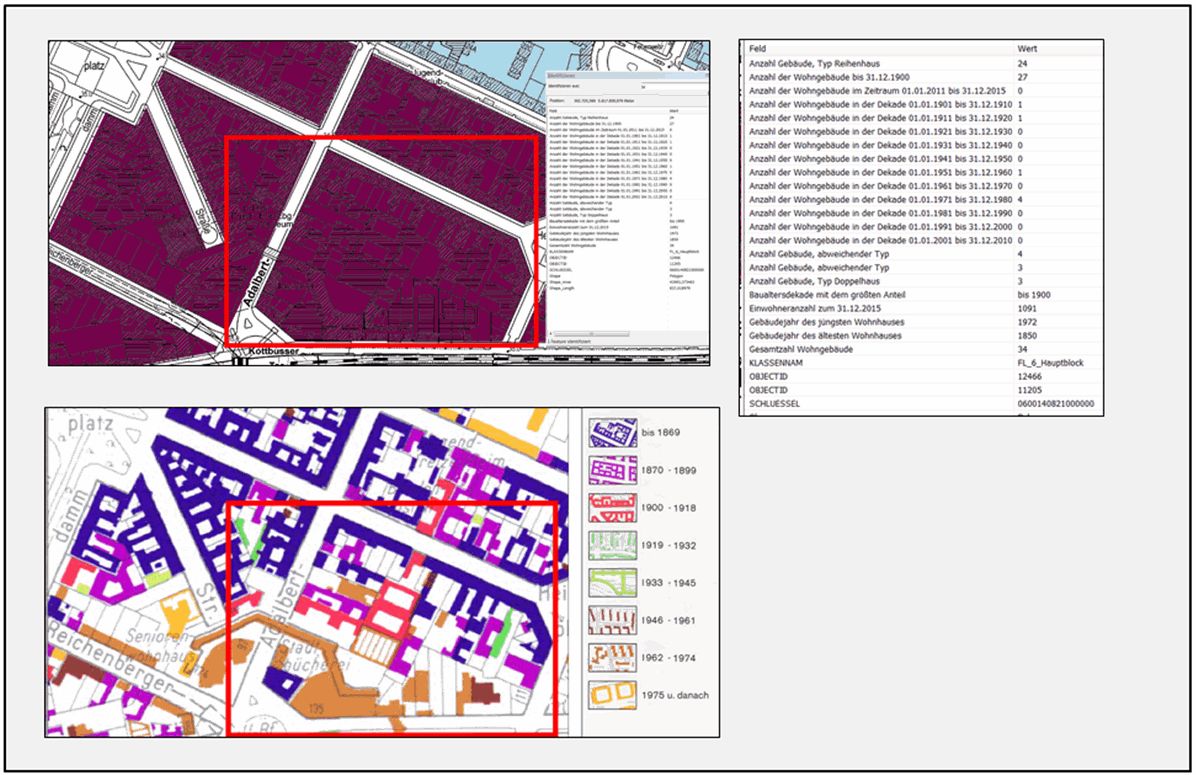Image resolution: width=1196 pixels, height=775 pixels.
Task: Pick the '1900 - 1918' legend swatch
Action: pyautogui.click(x=612, y=507)
